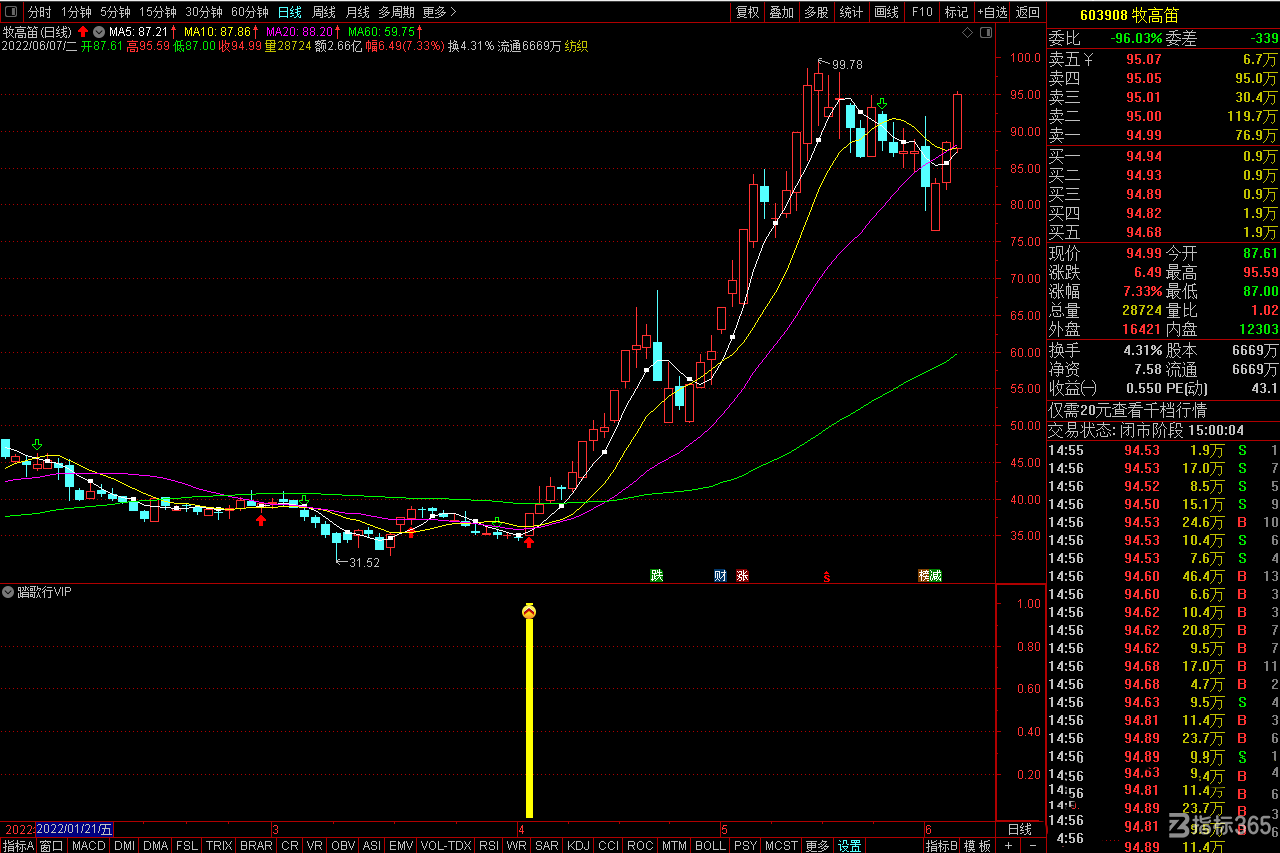Switch to 日线 daily chart tab

(x=289, y=12)
